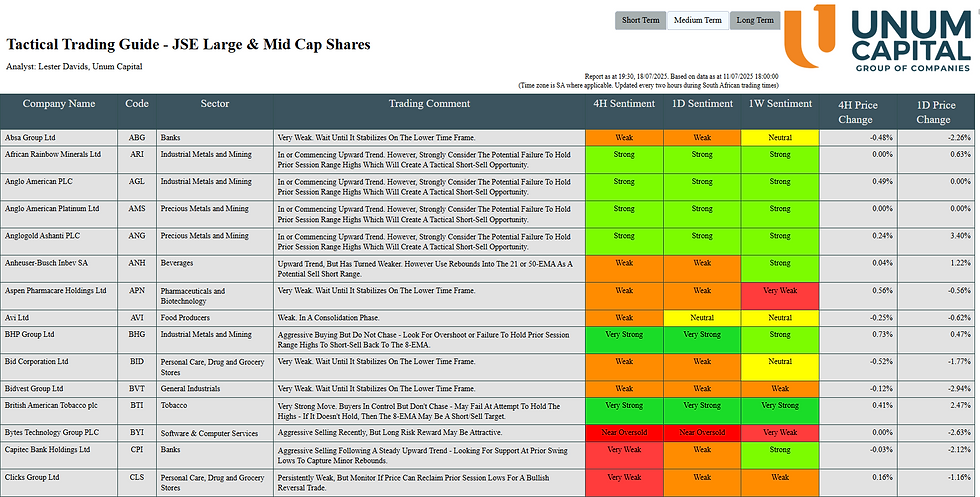Click Anglogold Ashanti's 3.40% 1D price change
Image resolution: width=980 pixels, height=497 pixels.
click(961, 236)
